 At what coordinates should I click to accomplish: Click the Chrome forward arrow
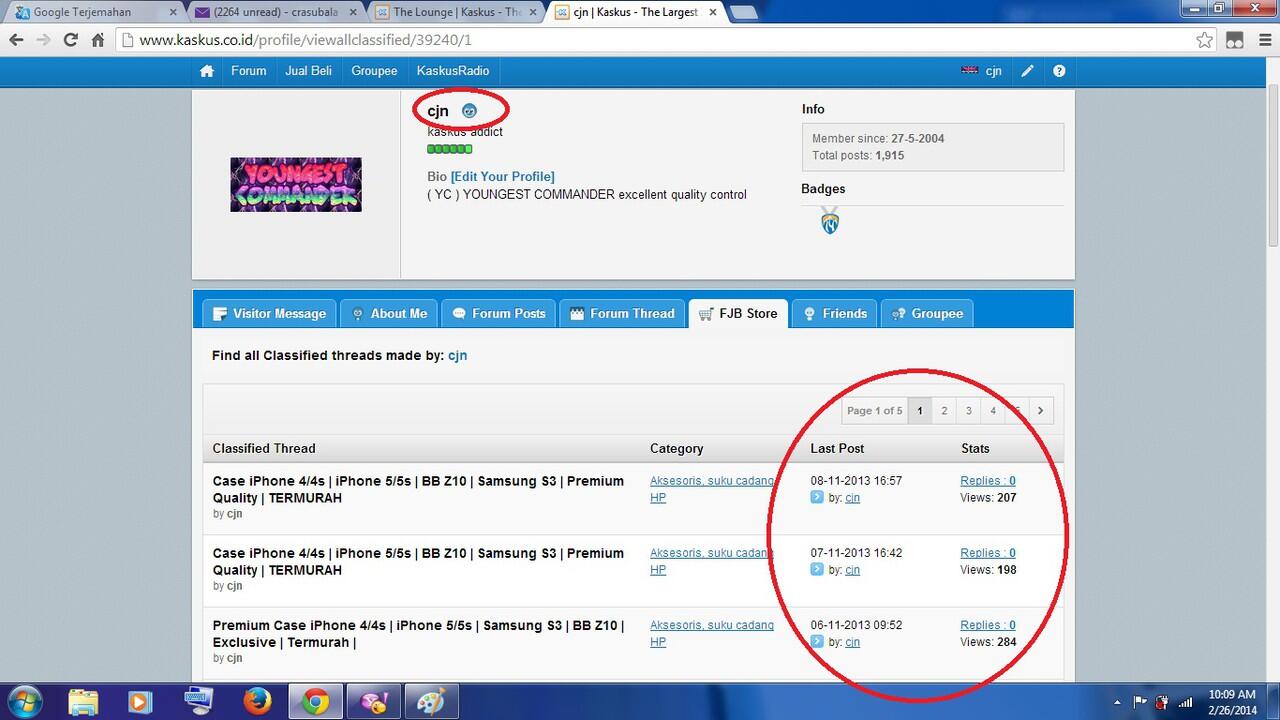(x=43, y=40)
